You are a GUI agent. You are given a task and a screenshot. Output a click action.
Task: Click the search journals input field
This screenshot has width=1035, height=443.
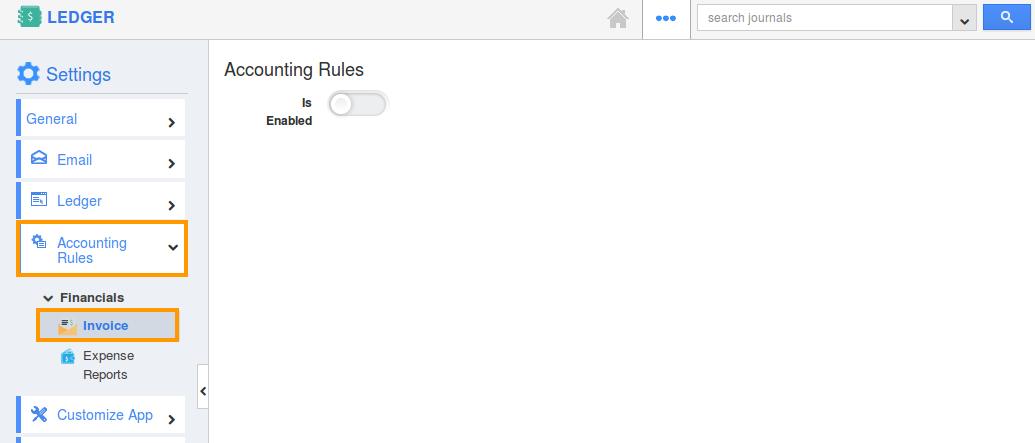click(x=824, y=18)
